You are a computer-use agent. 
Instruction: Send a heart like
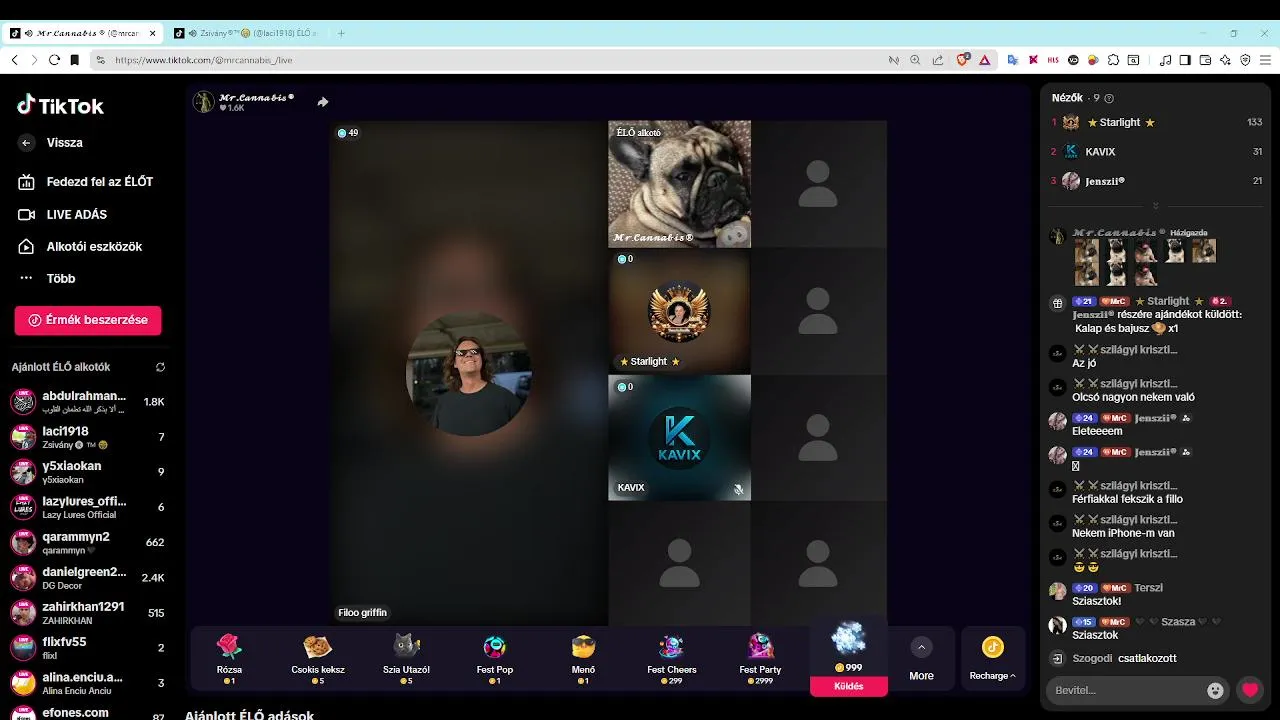click(1250, 690)
